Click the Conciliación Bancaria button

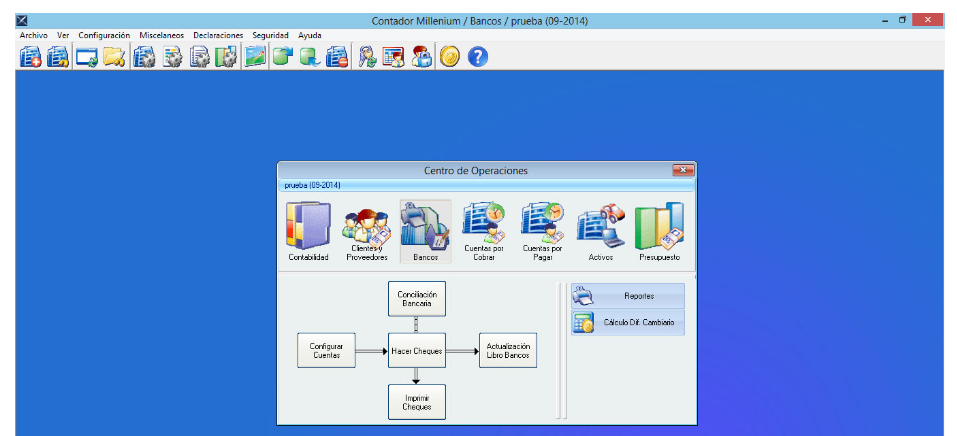click(x=417, y=299)
